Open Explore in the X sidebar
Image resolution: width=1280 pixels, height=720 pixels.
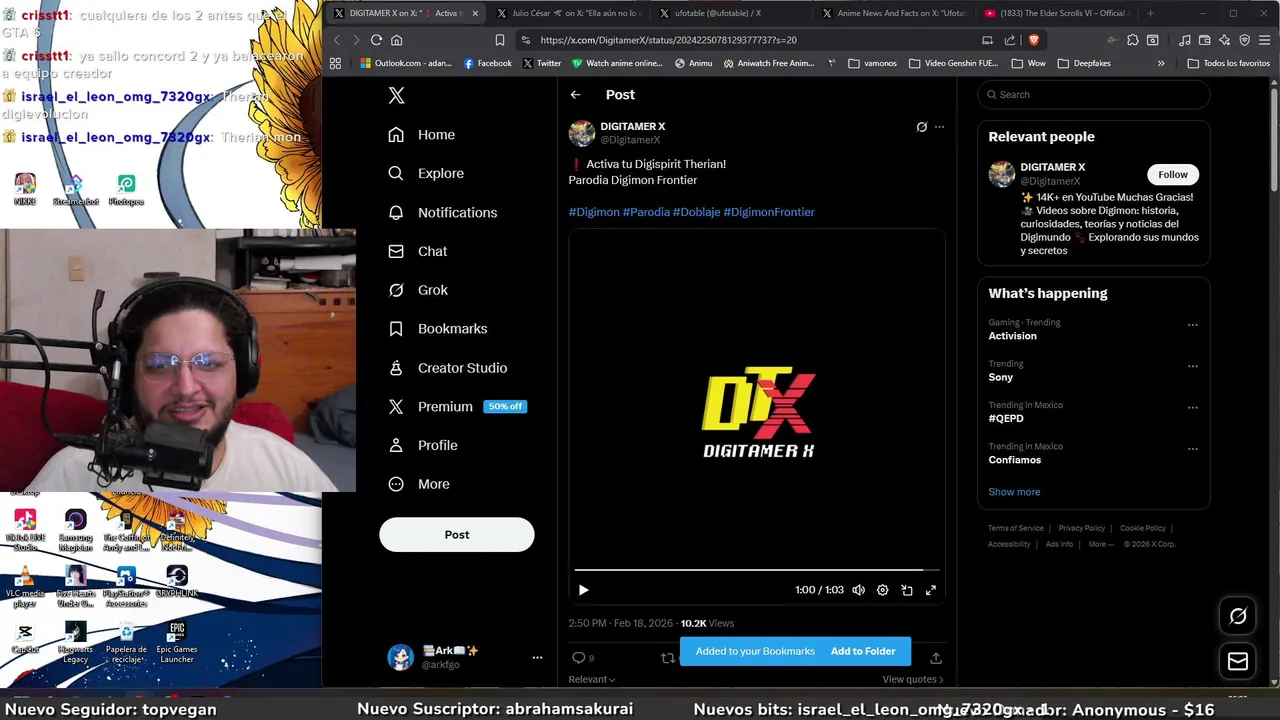426,173
